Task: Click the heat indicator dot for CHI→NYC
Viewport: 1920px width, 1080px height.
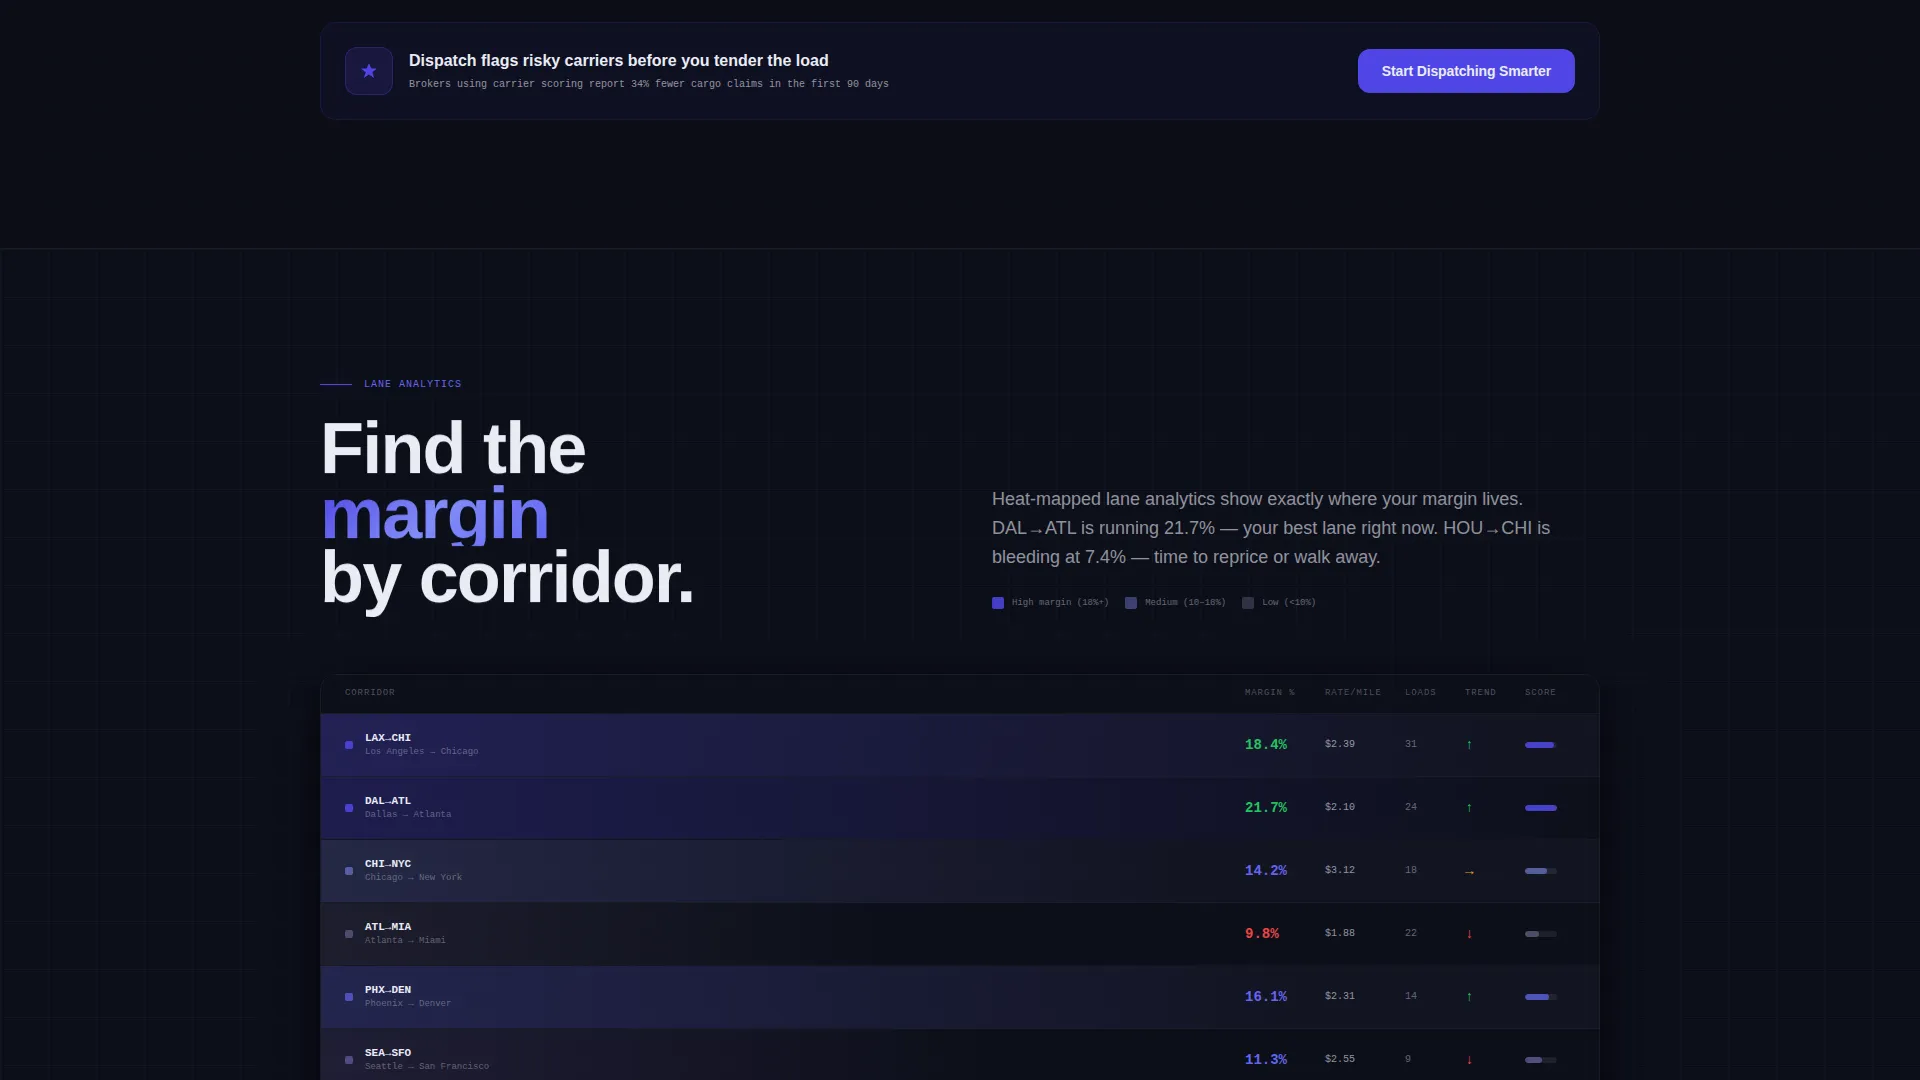Action: click(349, 871)
